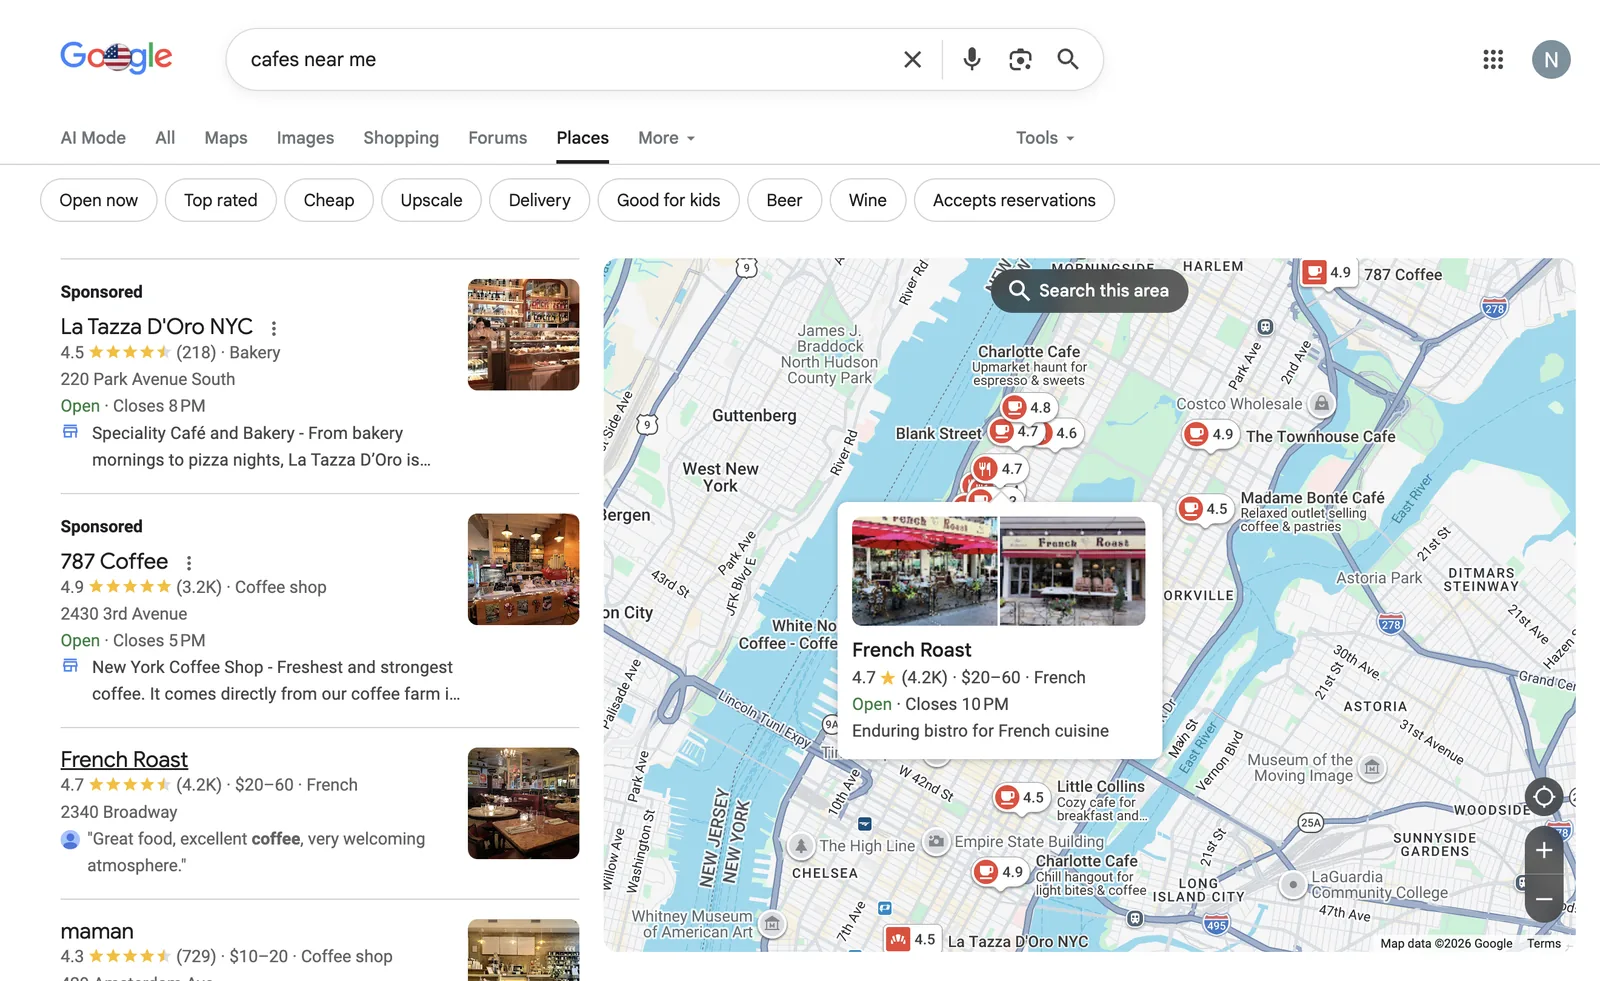Open the 787 Coffee listing title
This screenshot has height=981, width=1600.
[114, 562]
